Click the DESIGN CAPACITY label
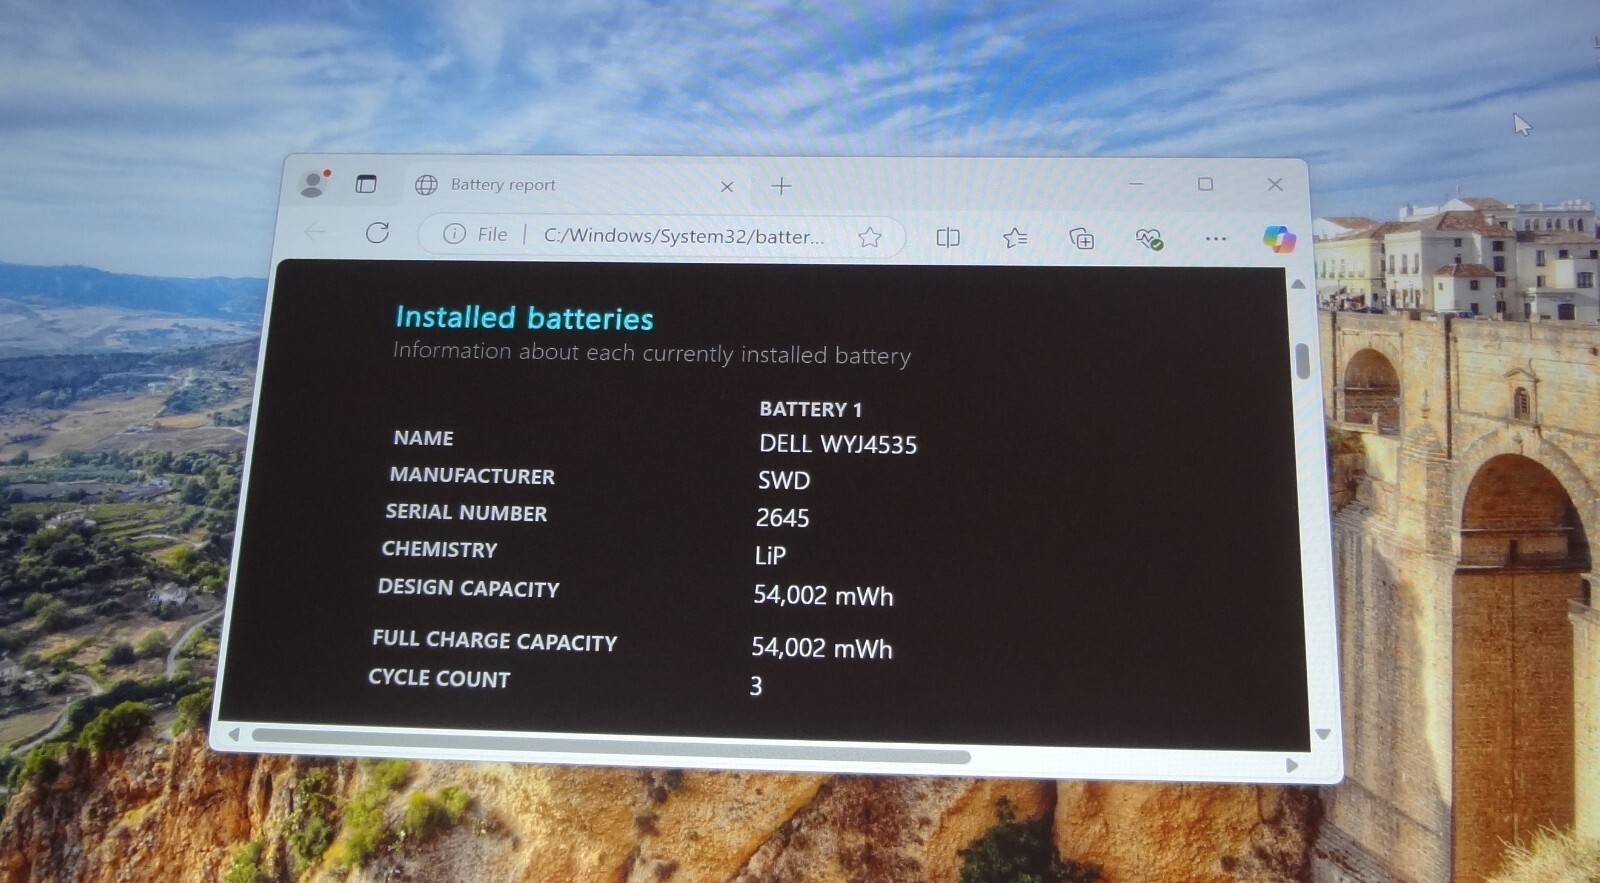 coord(468,588)
